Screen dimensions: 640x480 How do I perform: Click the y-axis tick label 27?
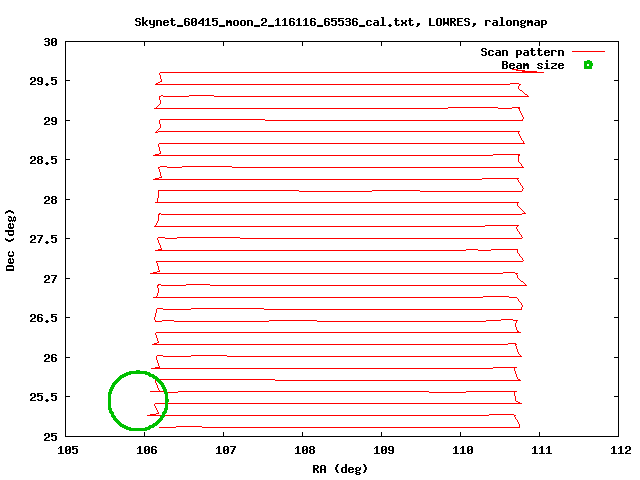coord(51,279)
